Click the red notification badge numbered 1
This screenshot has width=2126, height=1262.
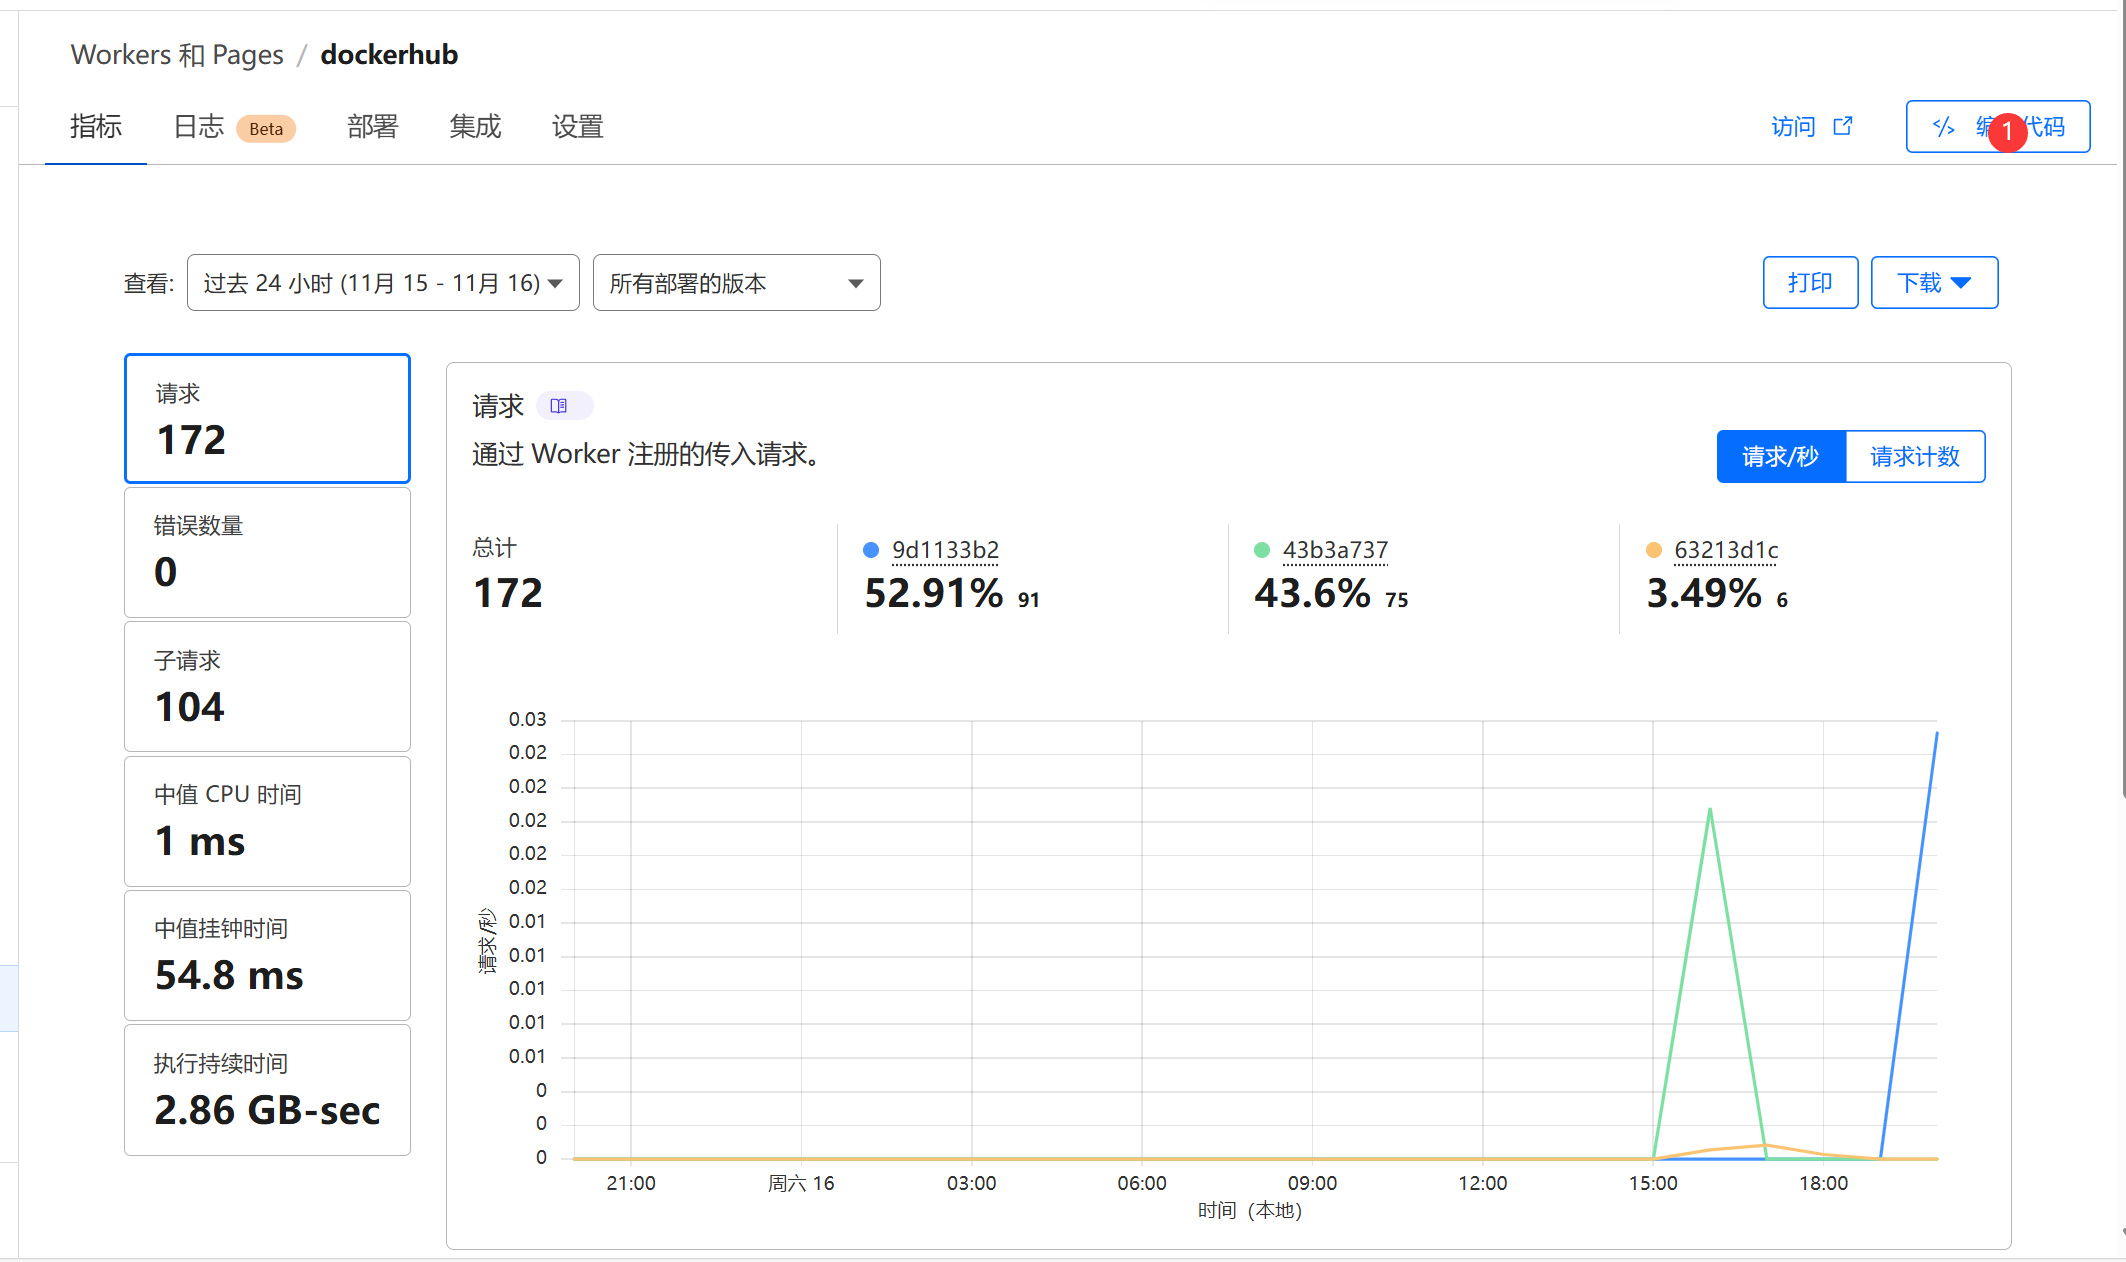click(2007, 131)
